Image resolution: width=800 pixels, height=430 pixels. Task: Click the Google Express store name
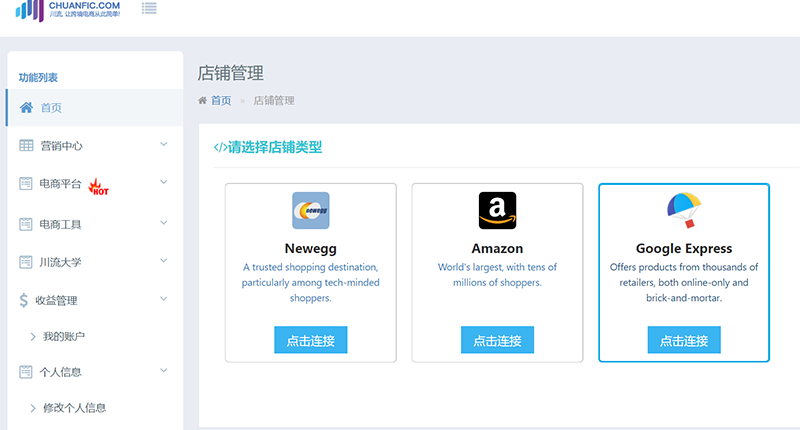[x=684, y=248]
